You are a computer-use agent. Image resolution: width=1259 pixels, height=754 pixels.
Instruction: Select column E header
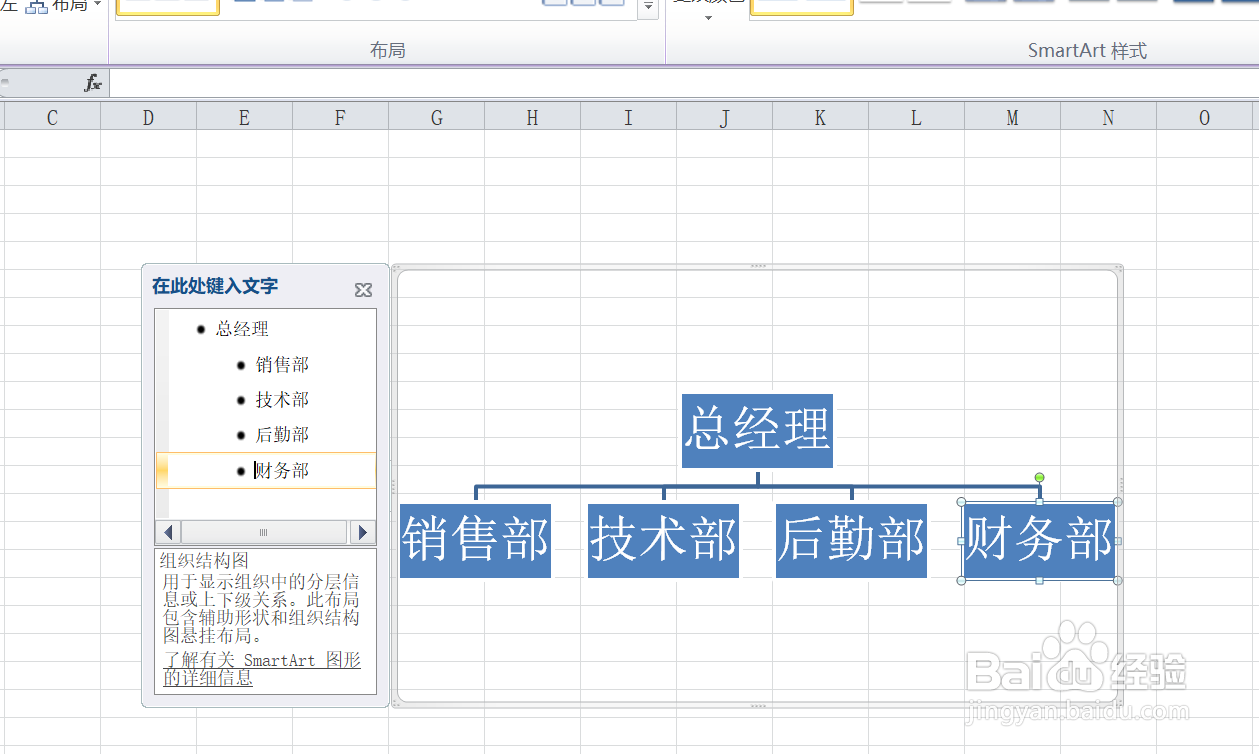pyautogui.click(x=244, y=118)
